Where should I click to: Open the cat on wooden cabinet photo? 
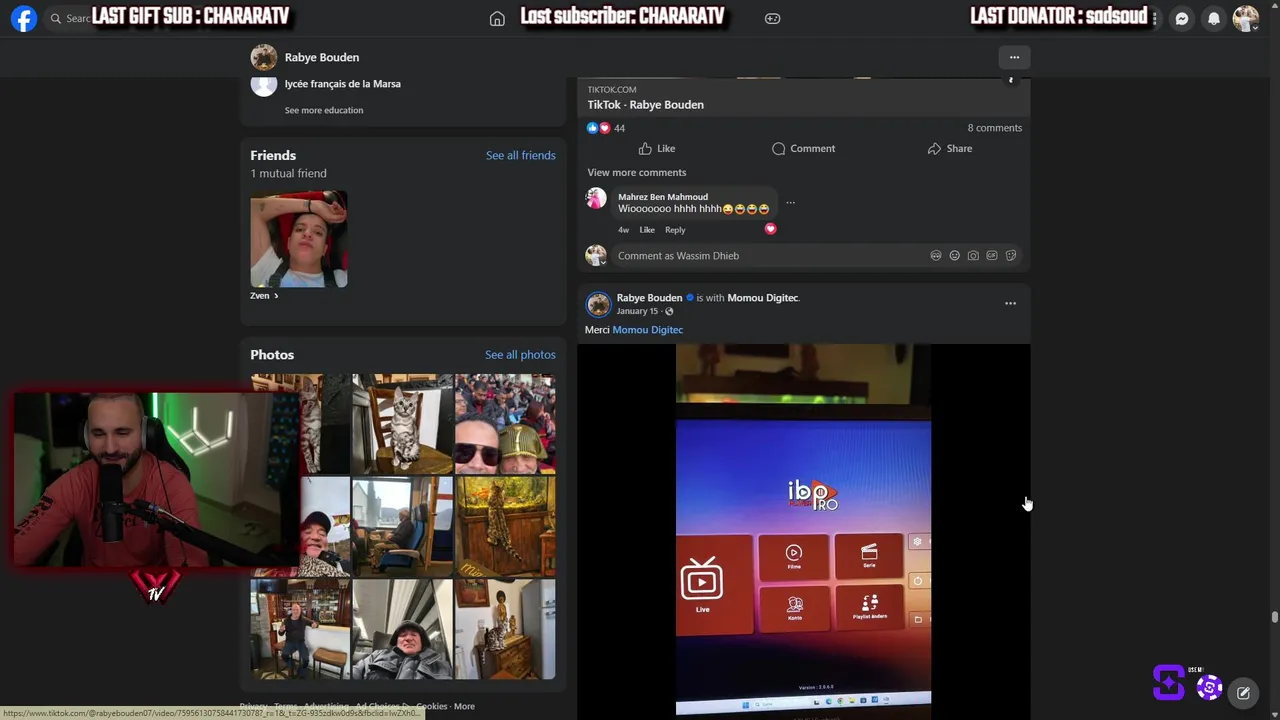tap(505, 629)
